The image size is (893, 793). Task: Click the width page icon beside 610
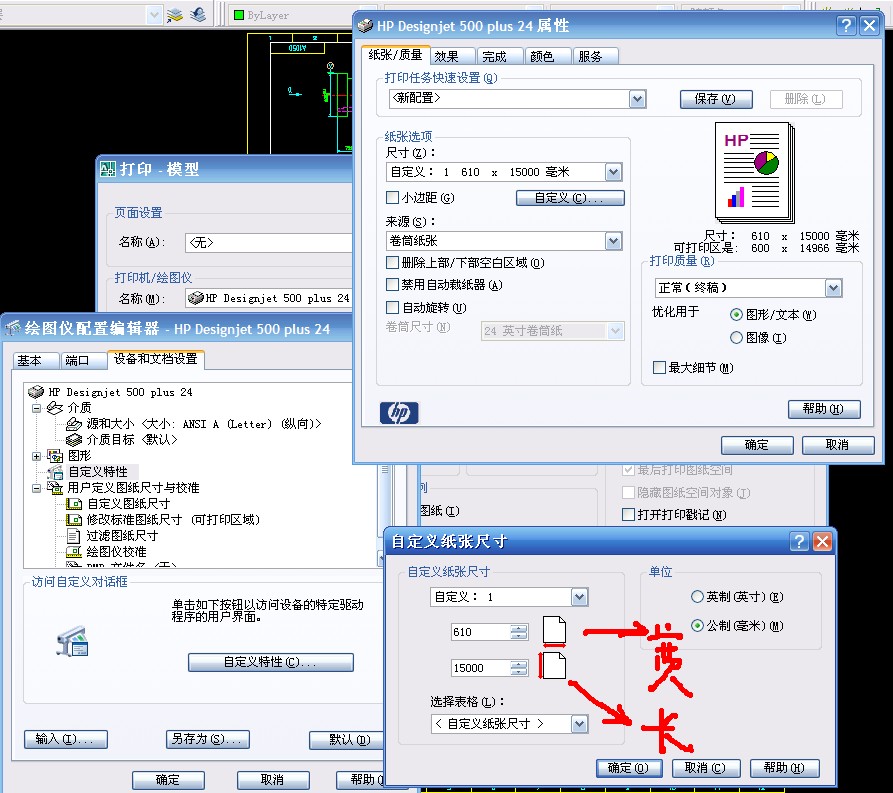click(x=554, y=631)
